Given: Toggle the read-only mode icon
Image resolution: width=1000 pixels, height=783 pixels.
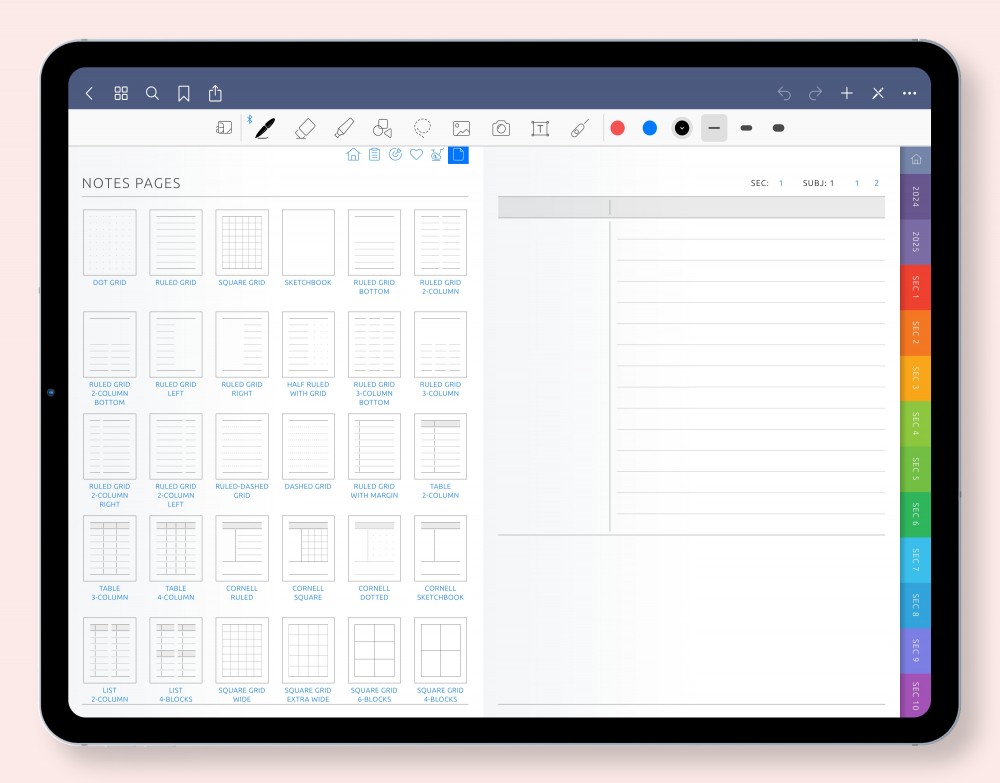Looking at the screenshot, I should (224, 128).
